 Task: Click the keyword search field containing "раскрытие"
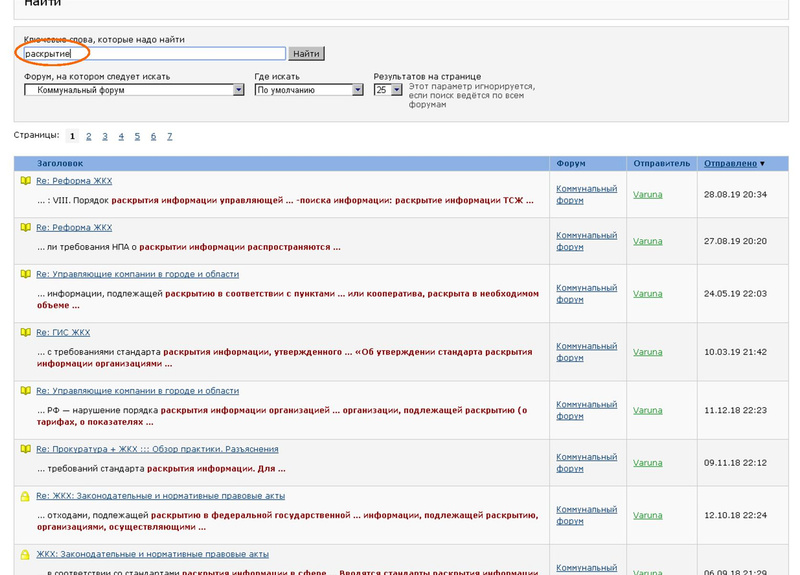154,53
